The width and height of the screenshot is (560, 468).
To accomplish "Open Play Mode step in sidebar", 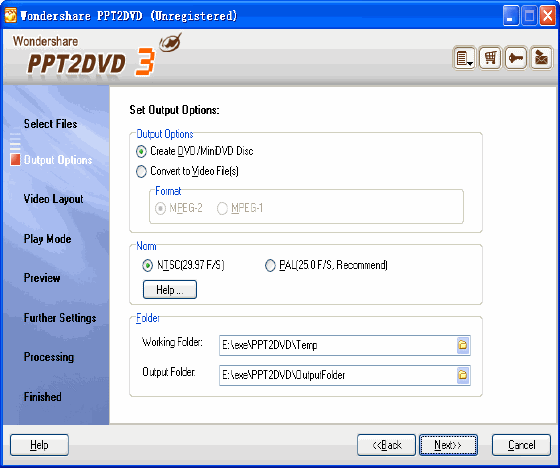I will point(48,239).
